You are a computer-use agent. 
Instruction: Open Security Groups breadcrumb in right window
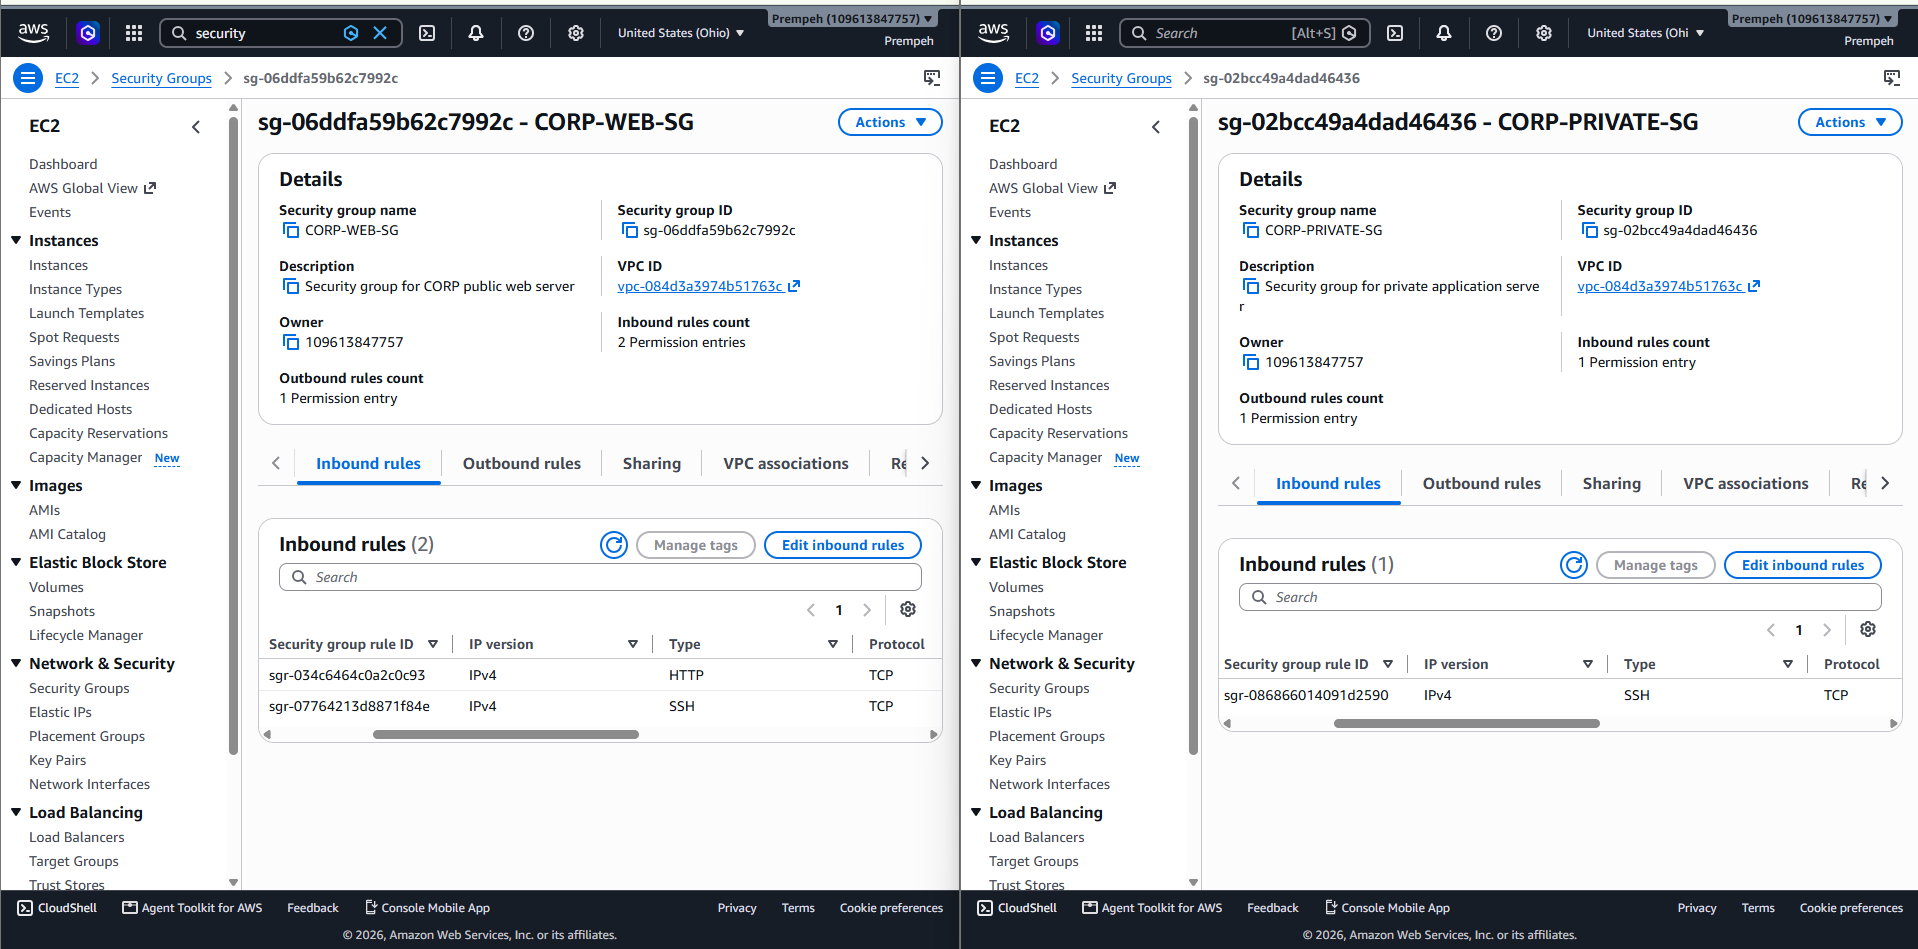[1121, 78]
